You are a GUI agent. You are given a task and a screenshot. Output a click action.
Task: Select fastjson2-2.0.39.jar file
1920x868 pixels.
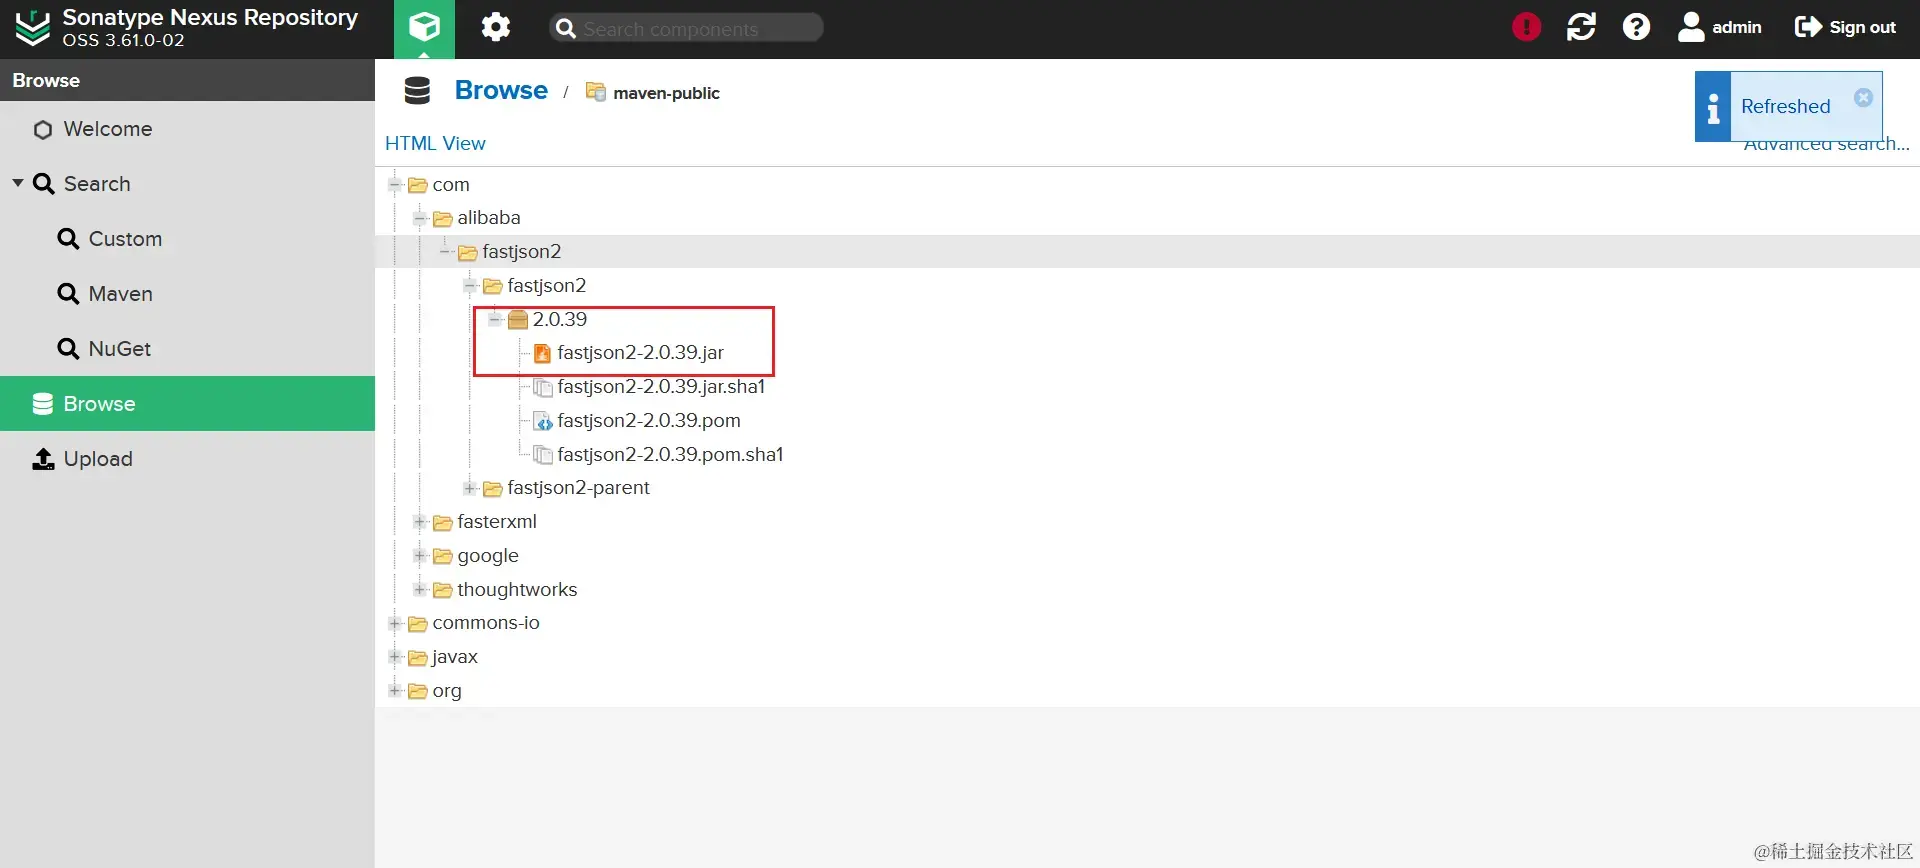640,353
